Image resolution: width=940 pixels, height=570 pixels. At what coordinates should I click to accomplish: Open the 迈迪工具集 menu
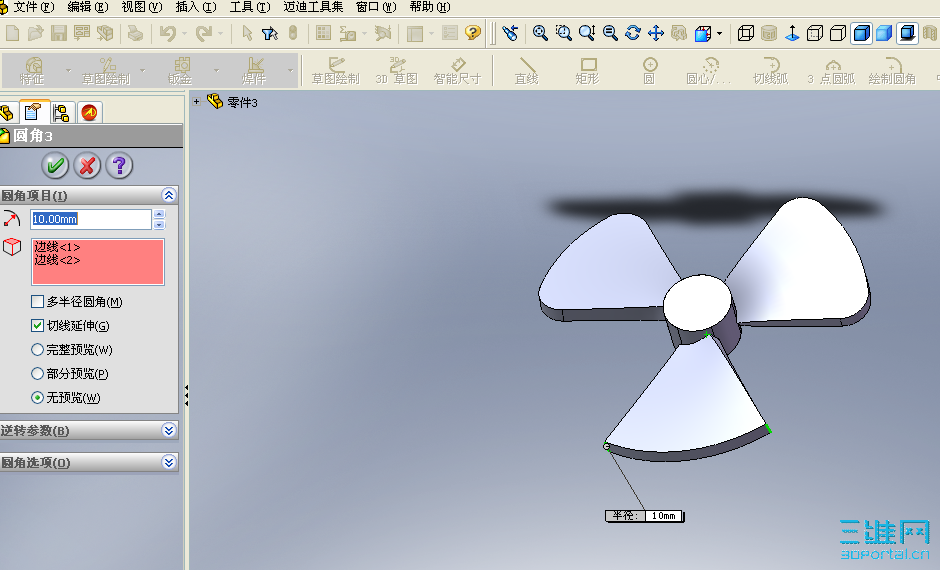[x=313, y=7]
